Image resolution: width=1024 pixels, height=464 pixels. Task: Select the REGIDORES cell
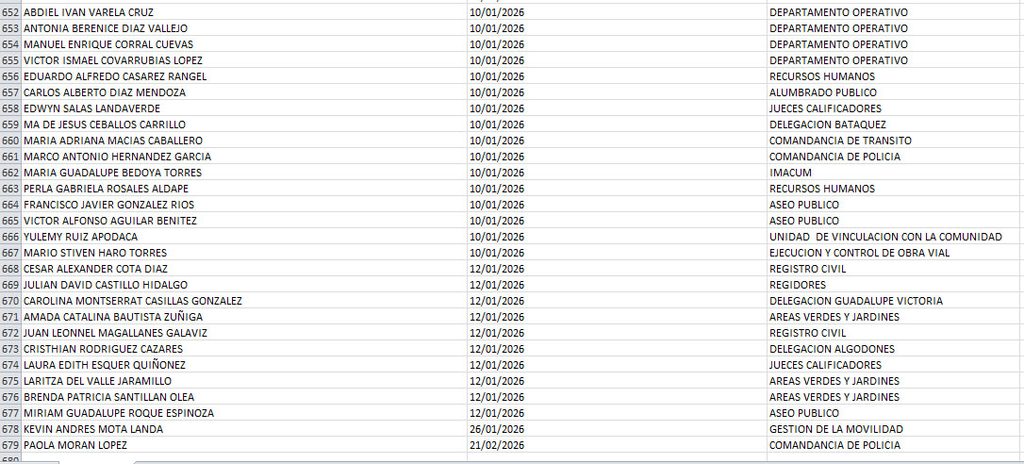895,284
